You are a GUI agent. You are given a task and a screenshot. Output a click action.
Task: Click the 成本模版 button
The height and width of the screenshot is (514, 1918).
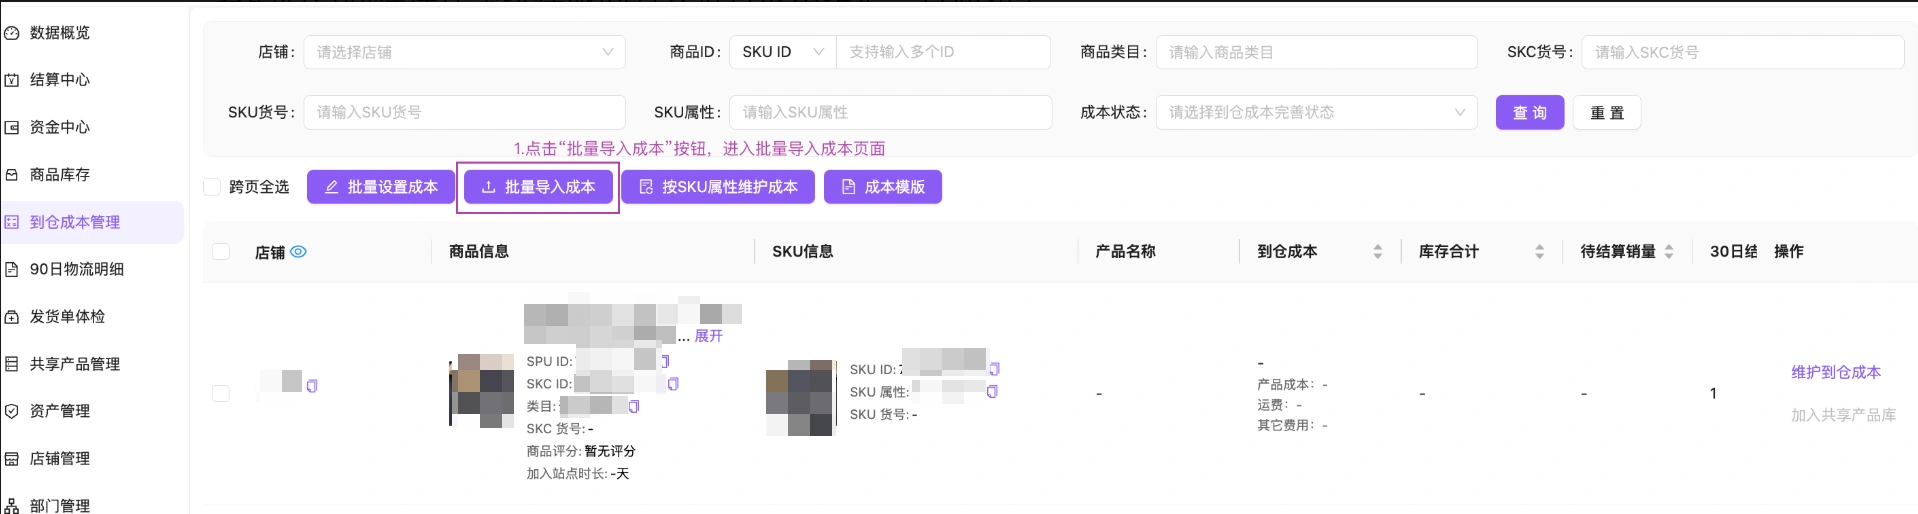click(x=883, y=187)
